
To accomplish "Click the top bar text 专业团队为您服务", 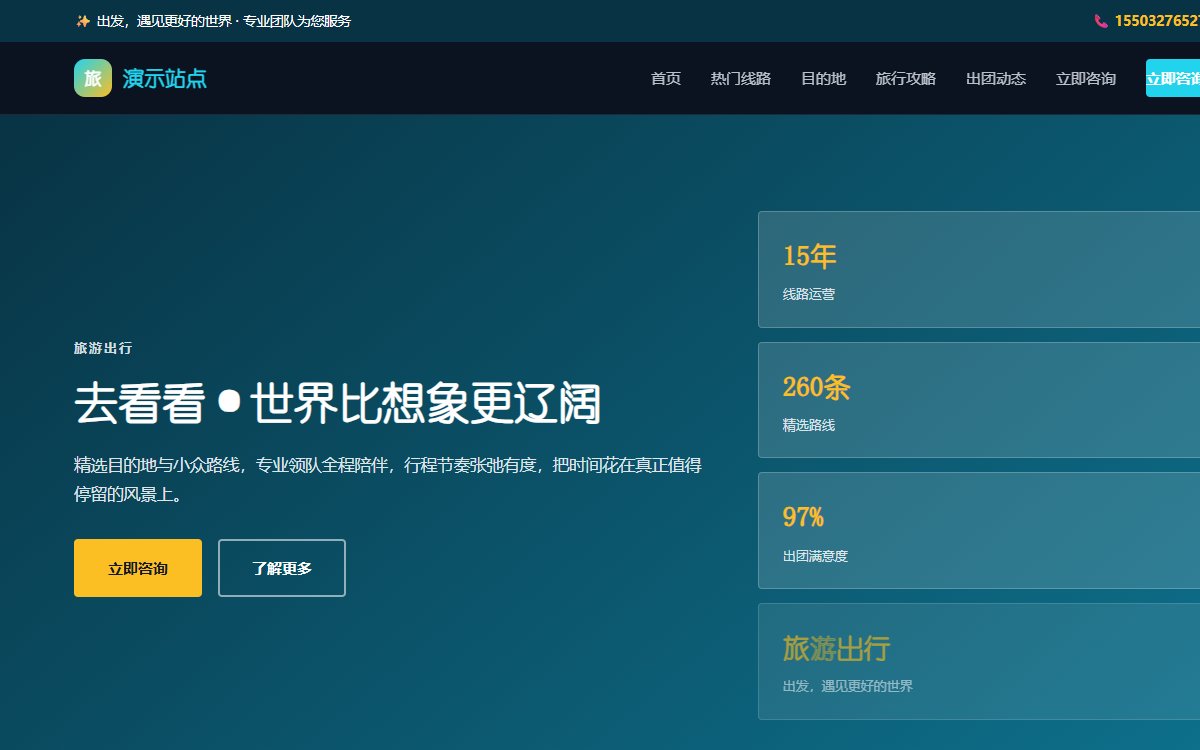I will pyautogui.click(x=297, y=21).
